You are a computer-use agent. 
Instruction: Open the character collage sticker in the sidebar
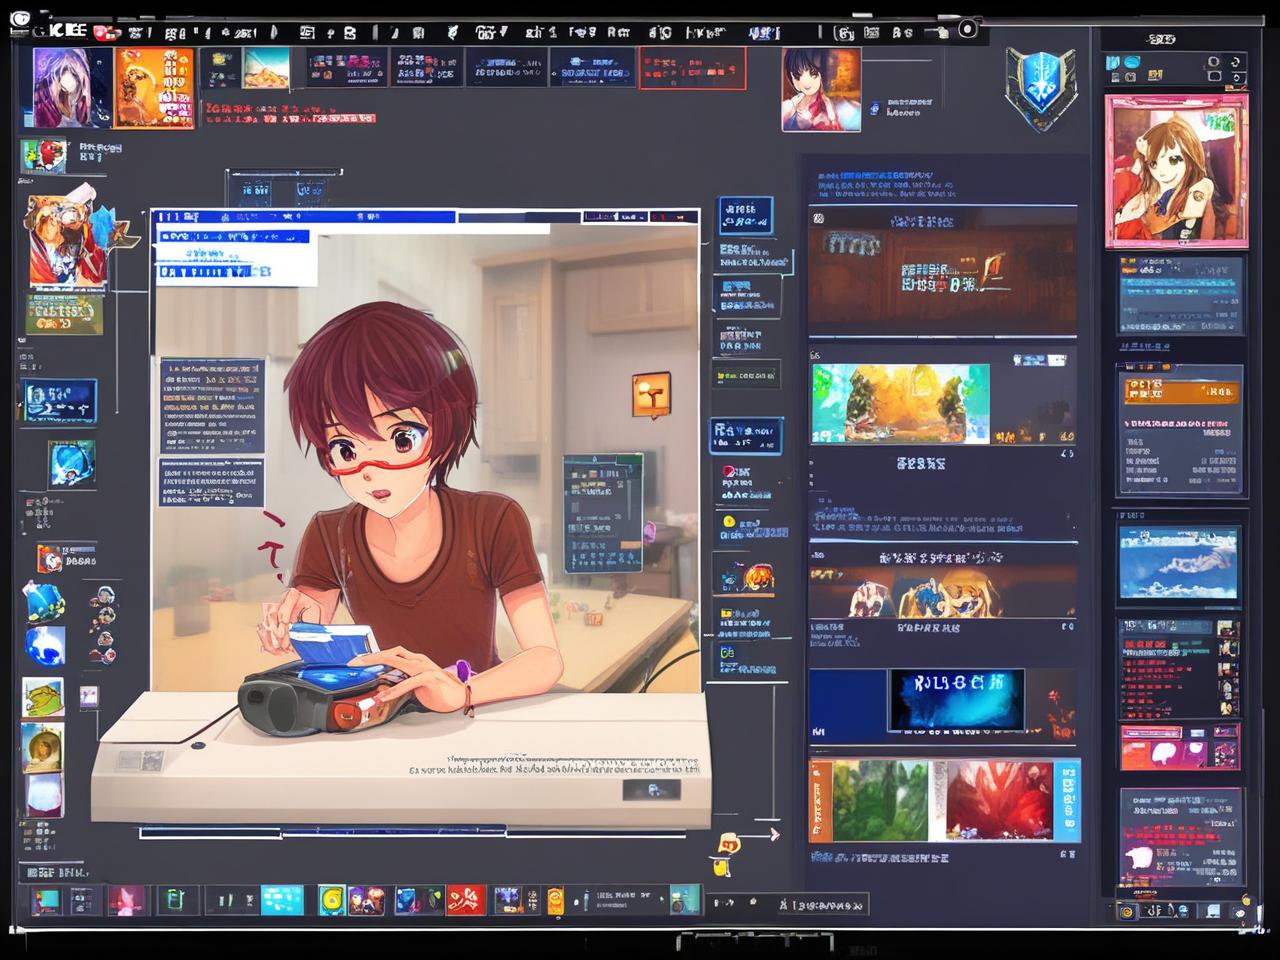pos(70,242)
